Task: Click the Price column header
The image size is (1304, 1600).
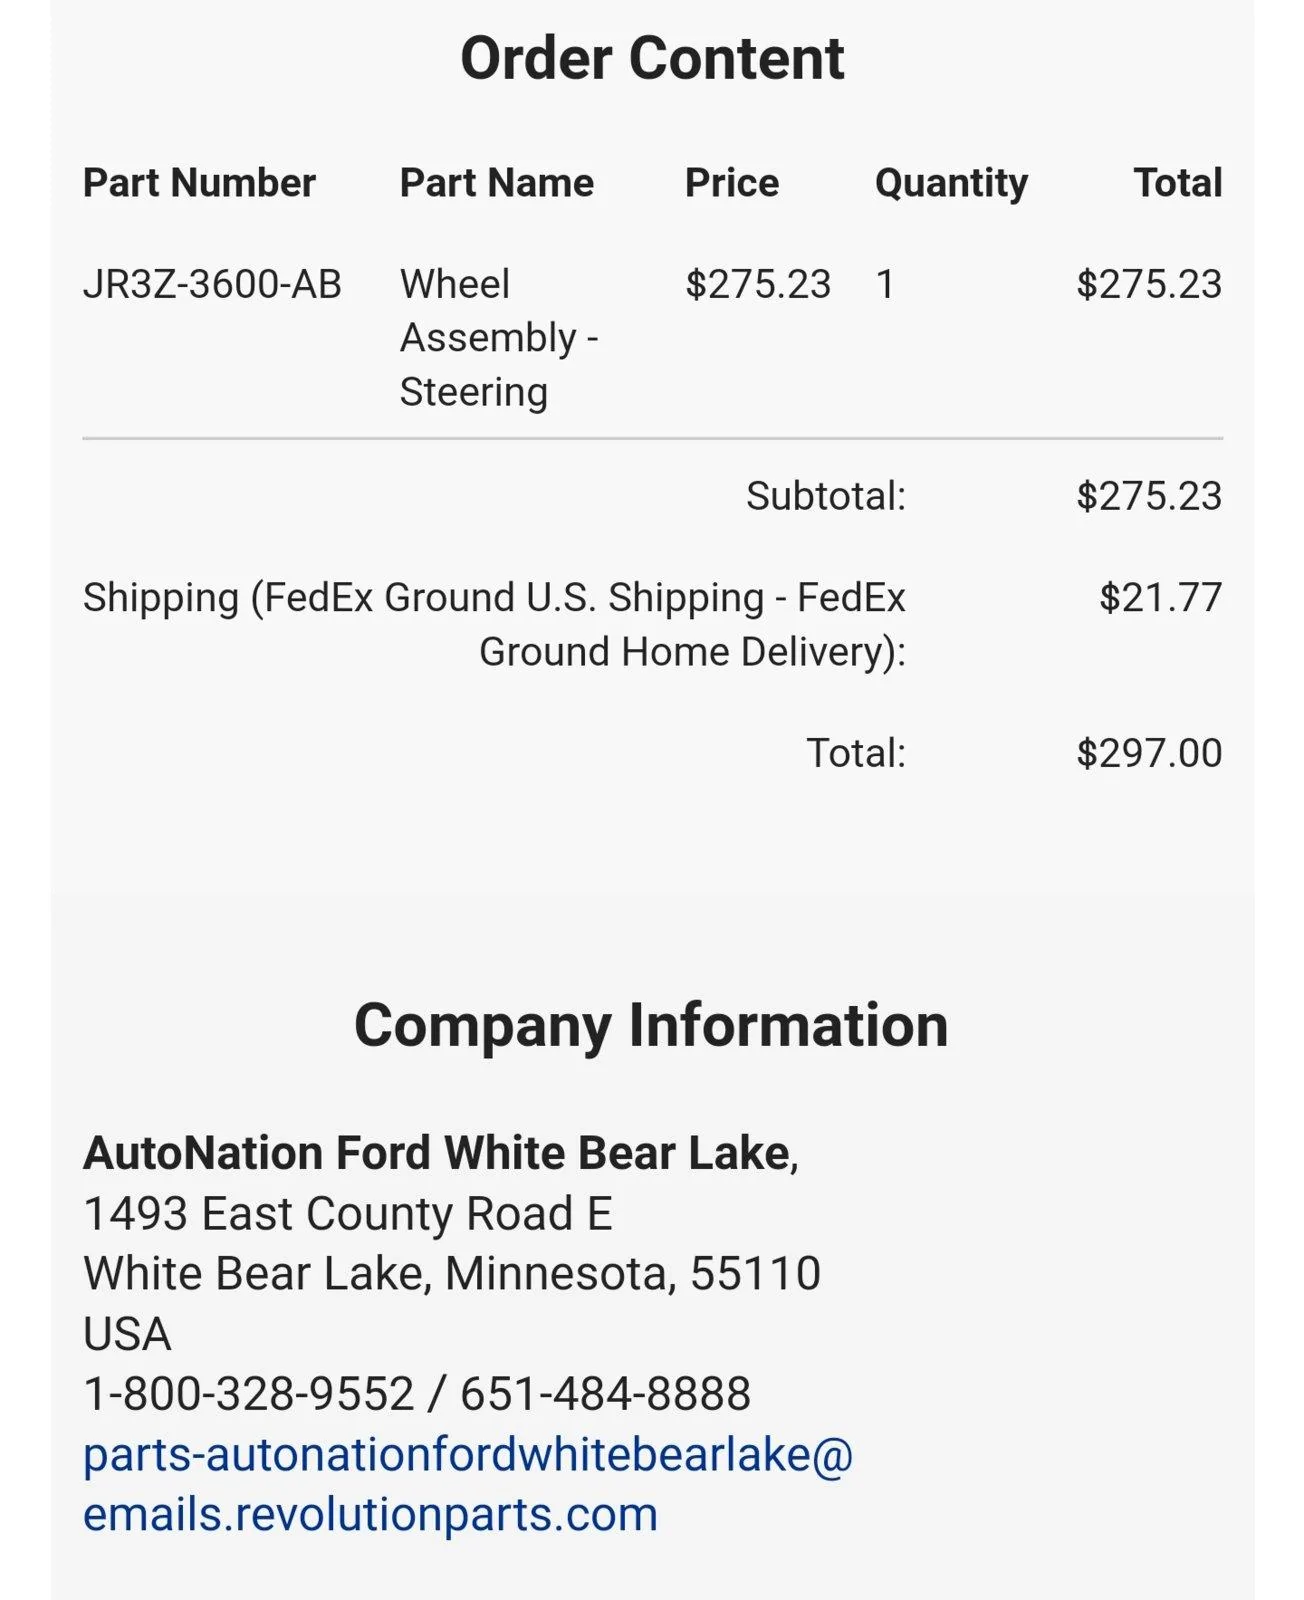Action: tap(732, 183)
